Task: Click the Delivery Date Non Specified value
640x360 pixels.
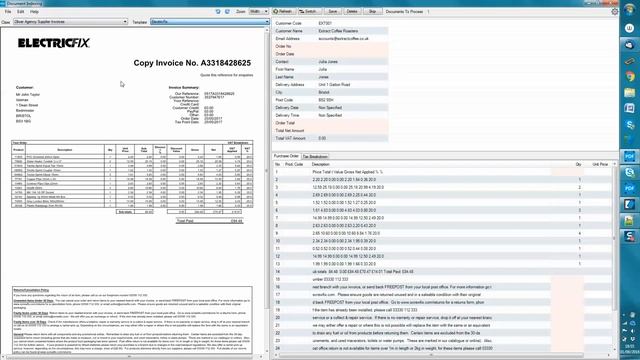Action: pyautogui.click(x=330, y=108)
